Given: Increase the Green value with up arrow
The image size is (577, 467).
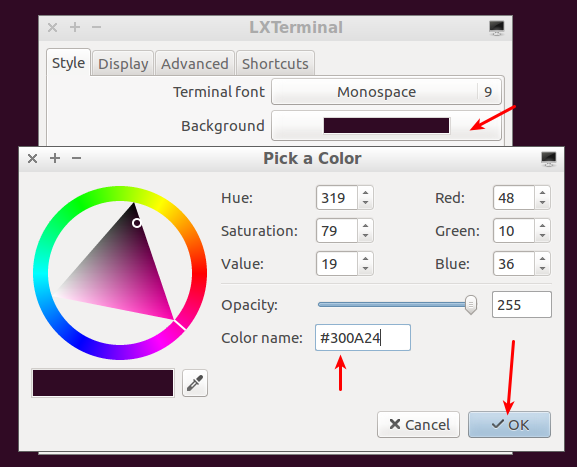Looking at the screenshot, I should 542,226.
